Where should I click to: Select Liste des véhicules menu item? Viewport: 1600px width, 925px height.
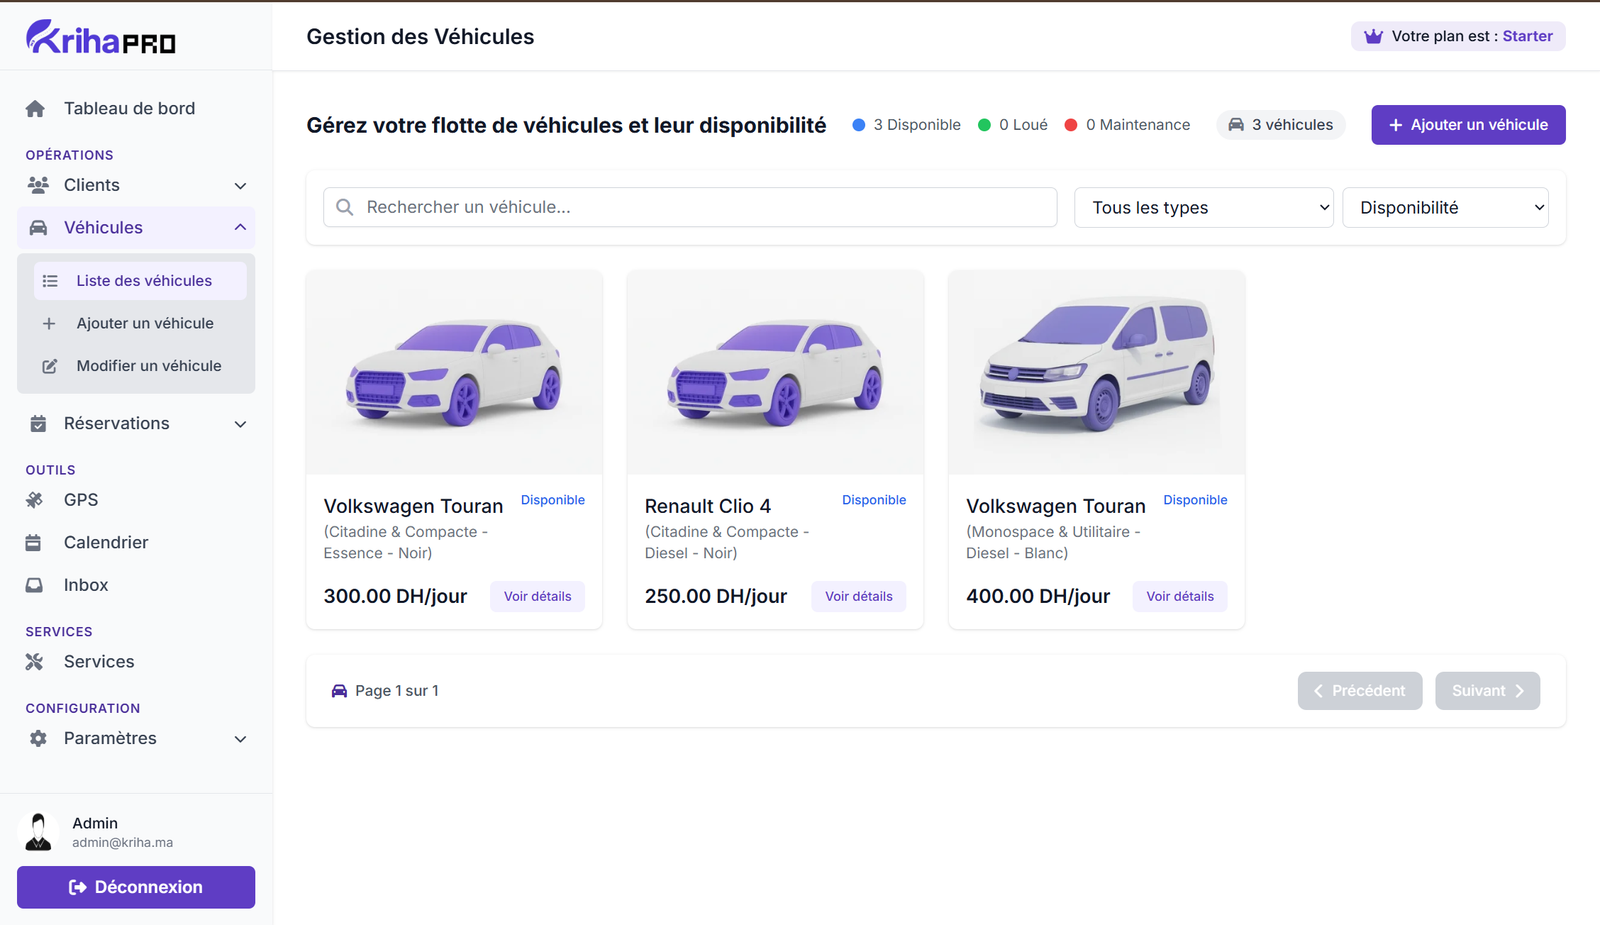click(x=144, y=281)
